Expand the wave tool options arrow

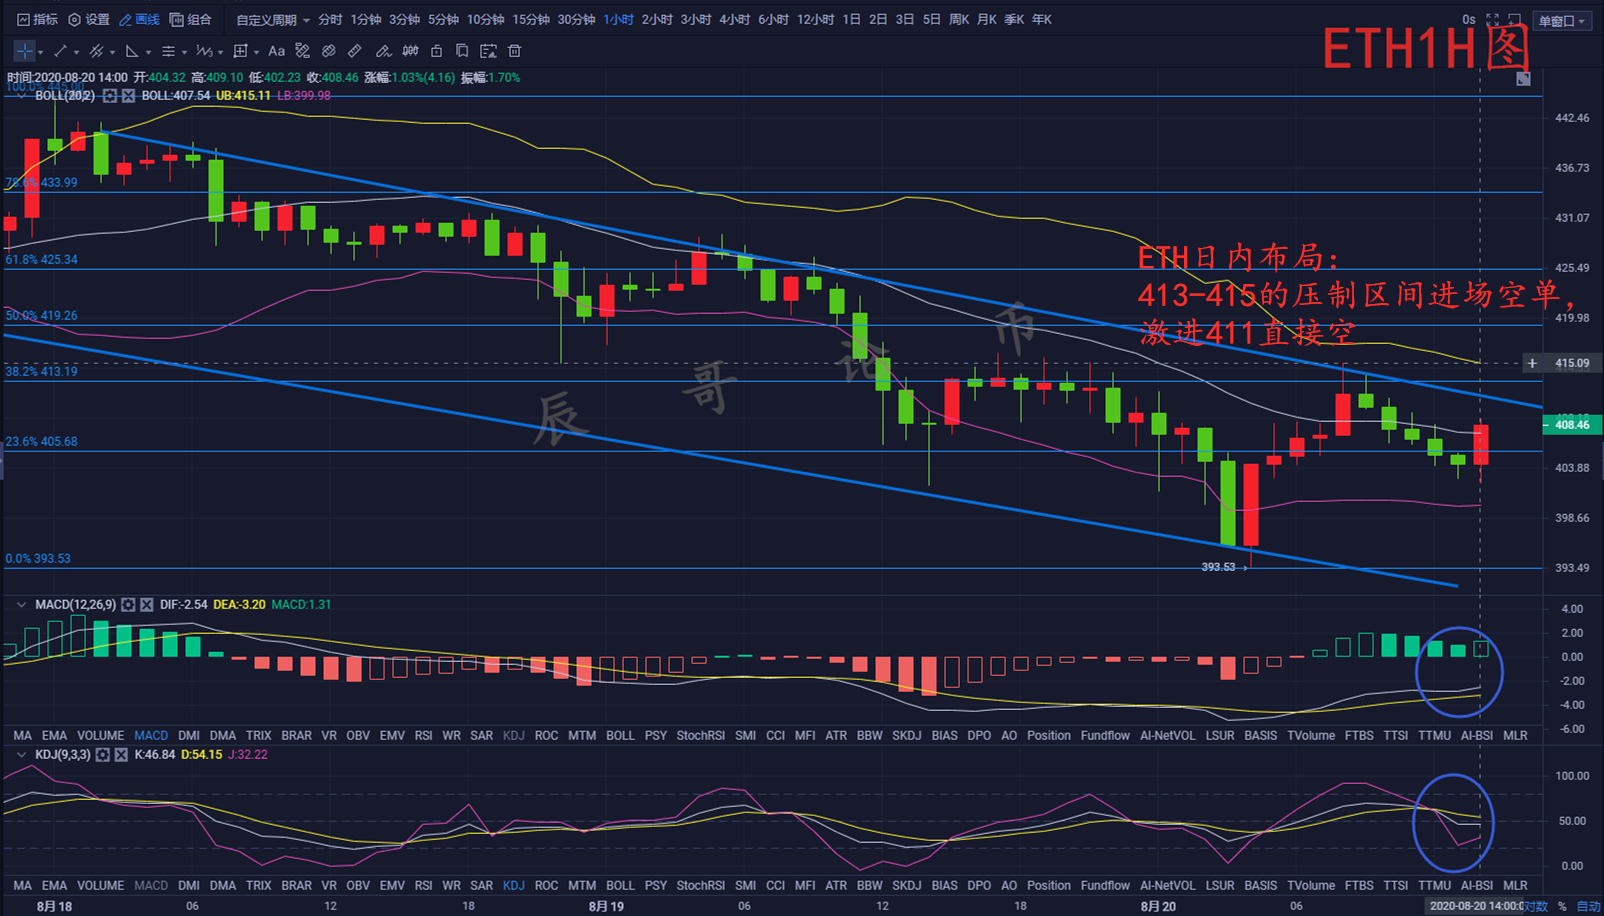tap(220, 52)
